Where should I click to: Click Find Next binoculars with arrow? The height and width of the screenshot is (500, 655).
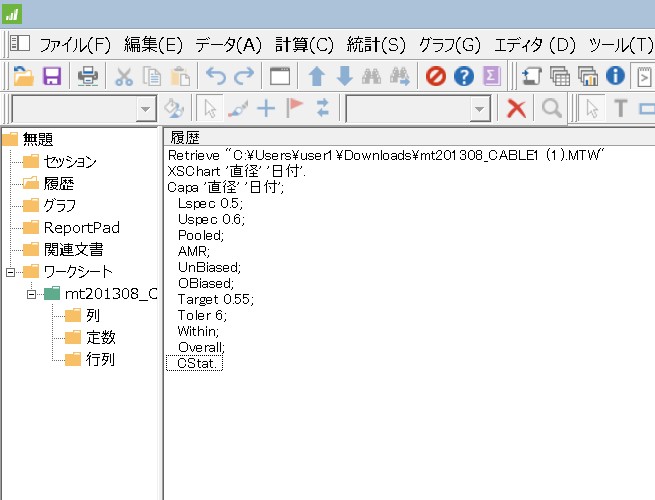(x=400, y=76)
